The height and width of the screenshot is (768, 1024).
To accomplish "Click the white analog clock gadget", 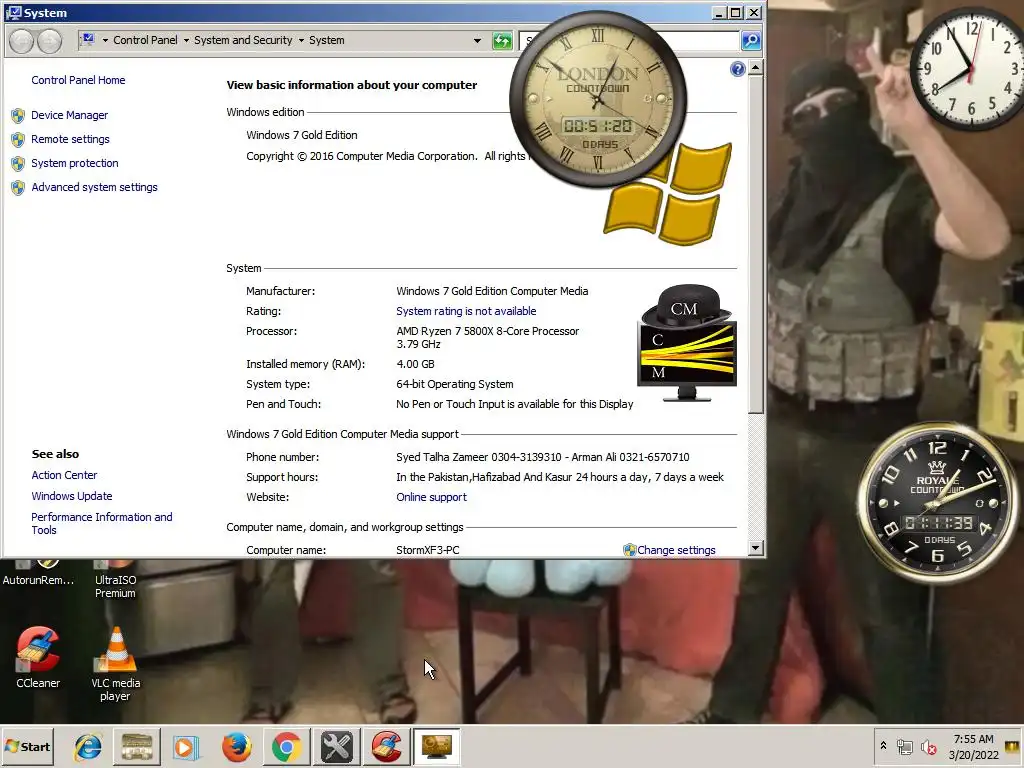I will click(969, 69).
